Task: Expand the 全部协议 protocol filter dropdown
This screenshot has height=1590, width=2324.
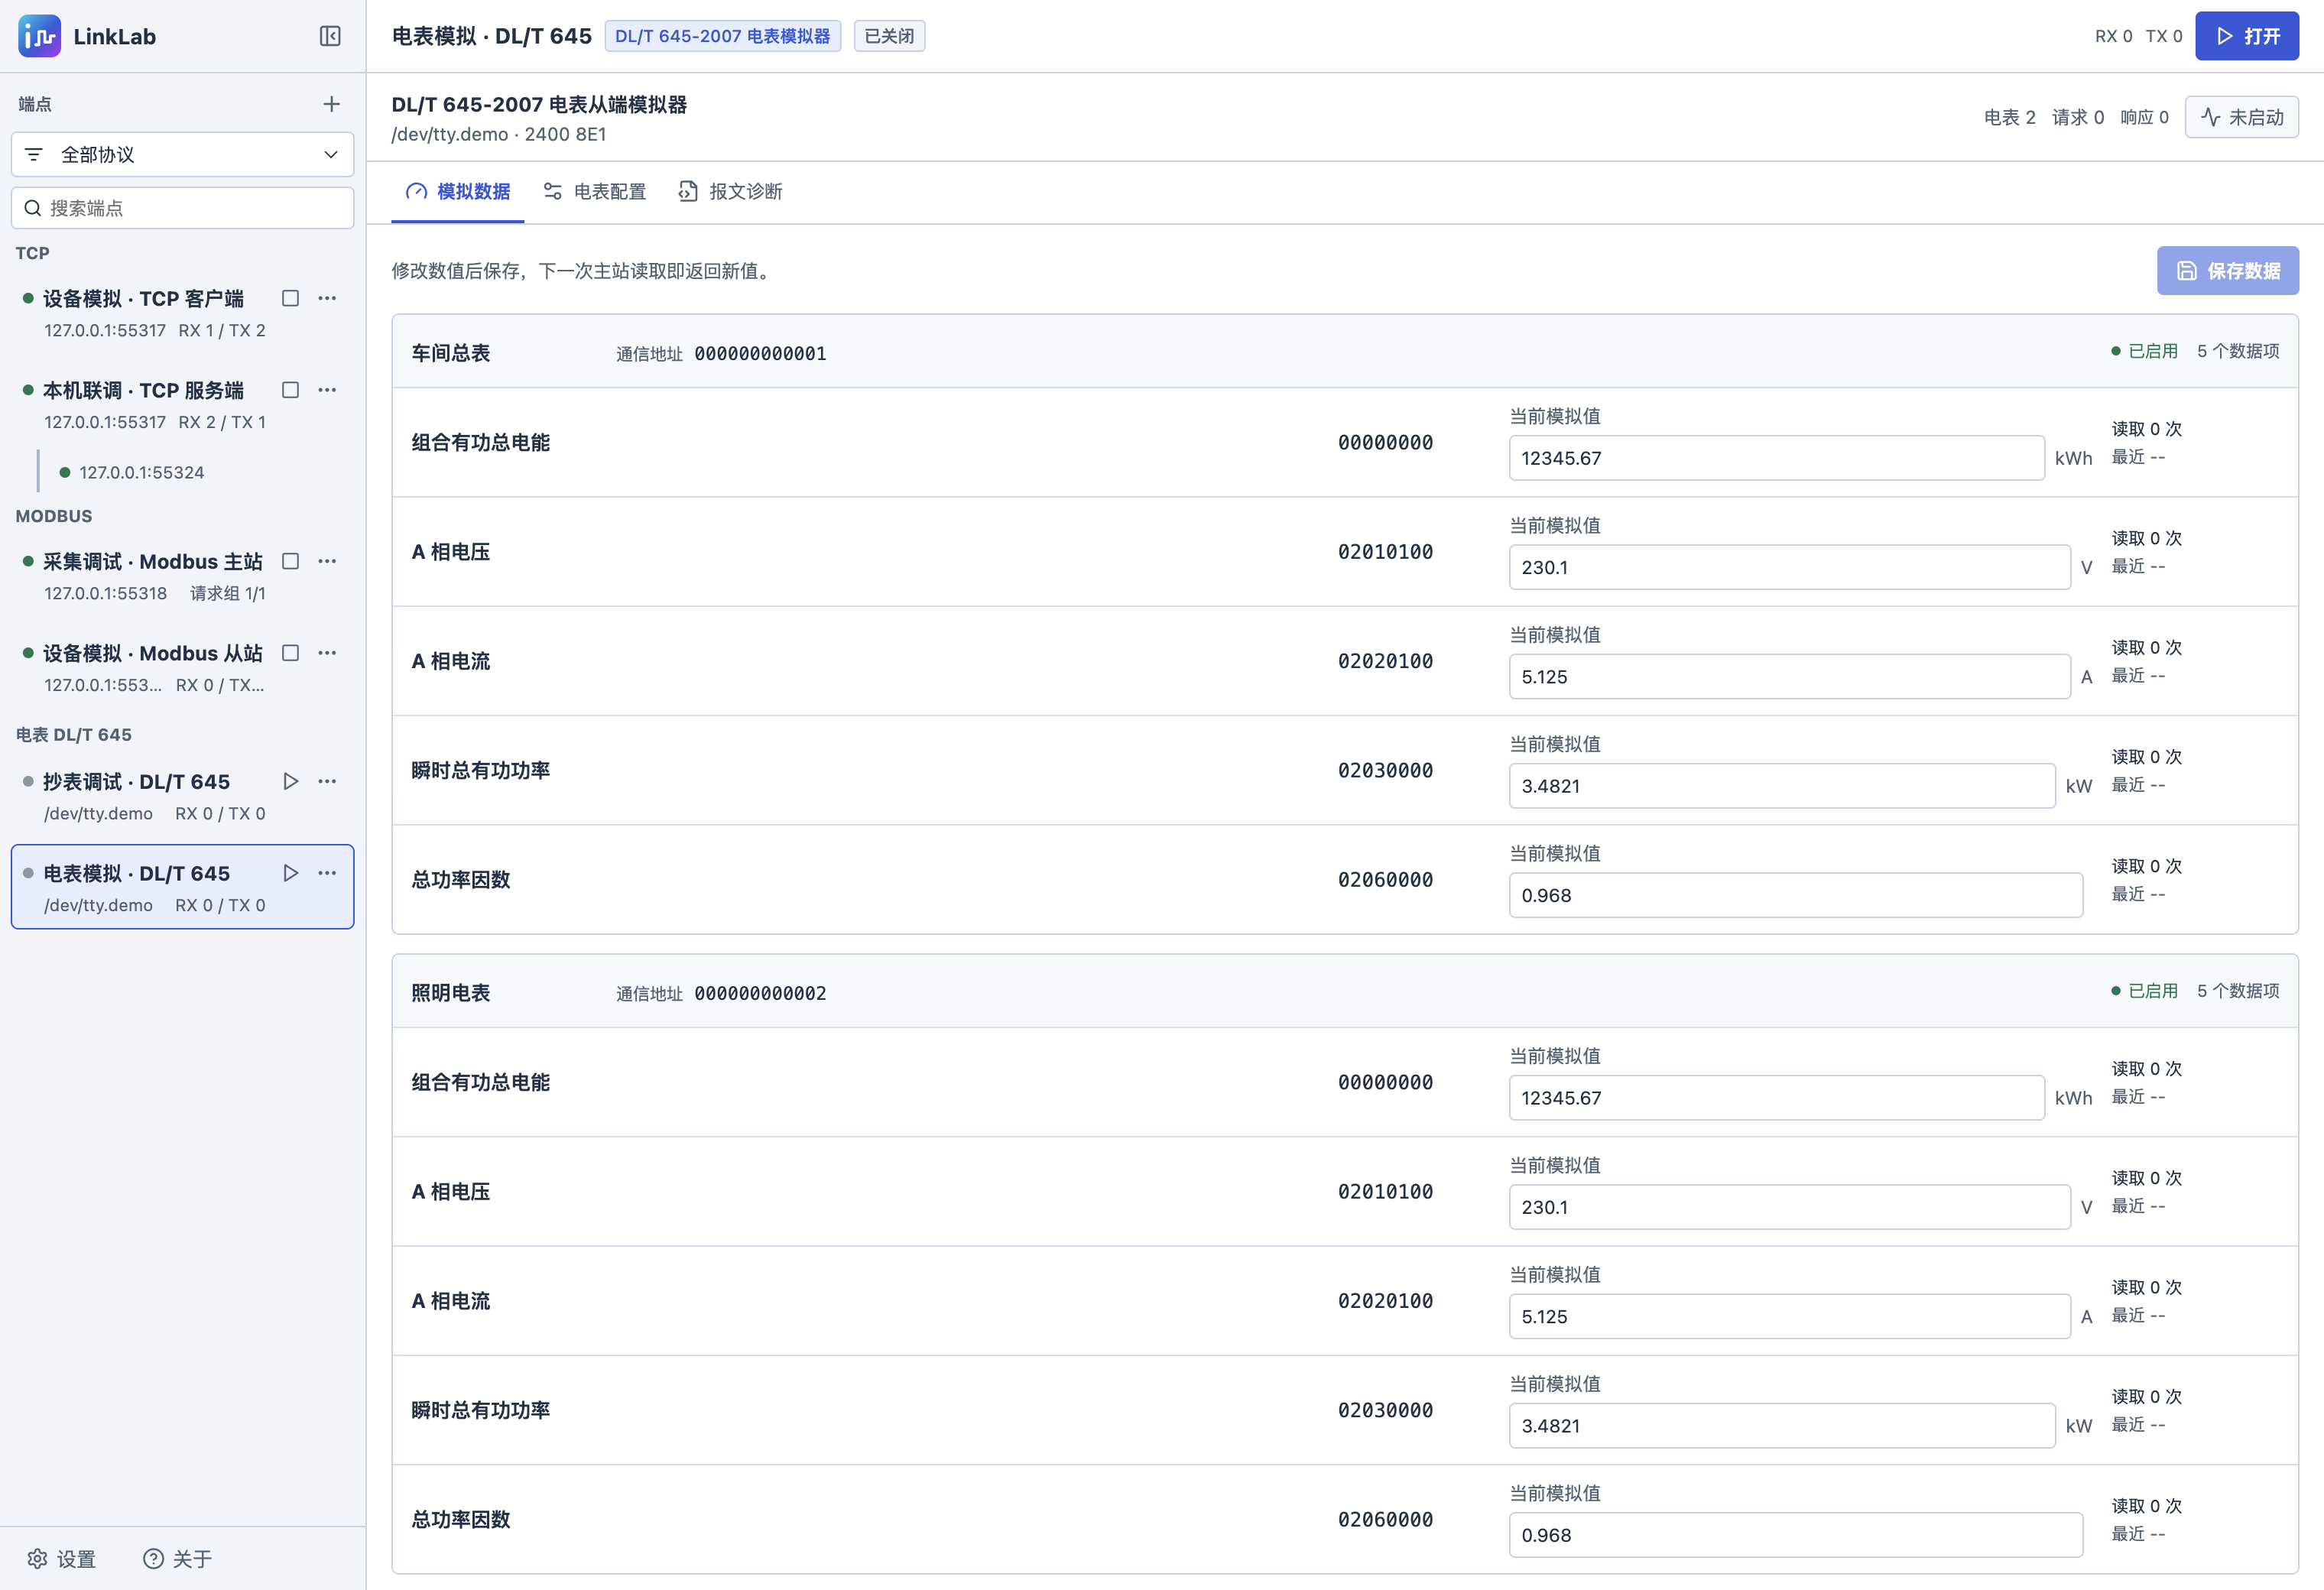Action: pos(183,155)
